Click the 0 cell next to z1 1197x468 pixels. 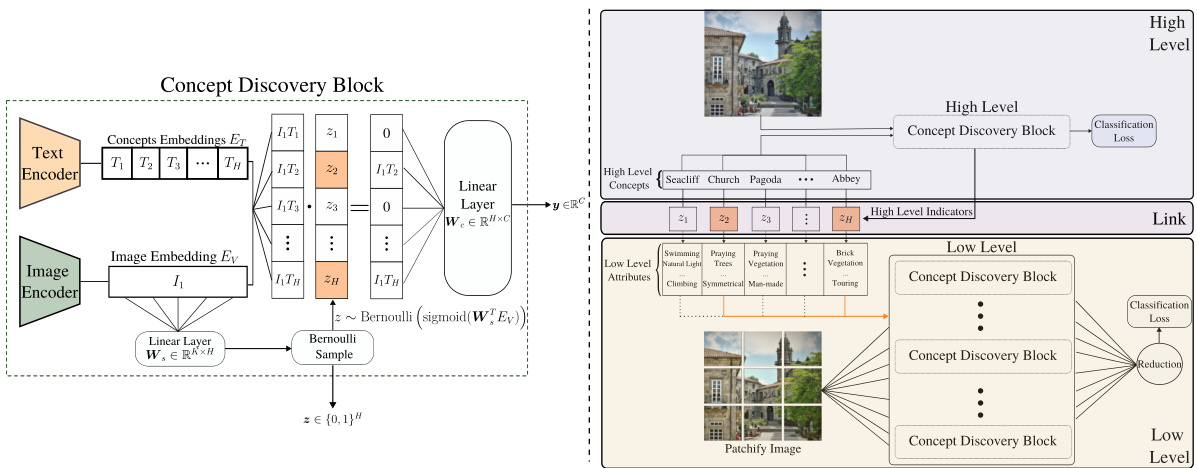[386, 133]
